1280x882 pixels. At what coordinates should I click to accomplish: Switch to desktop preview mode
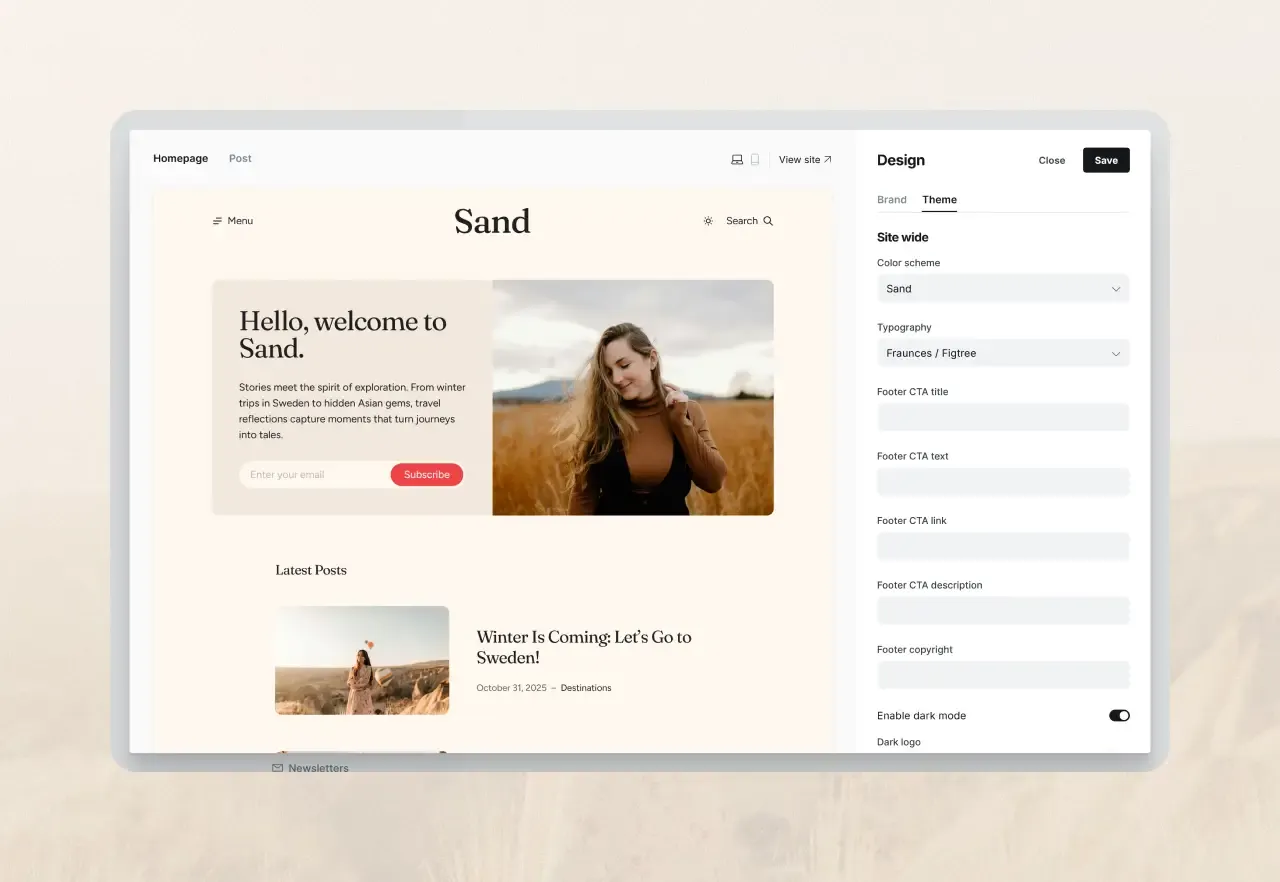pos(737,159)
